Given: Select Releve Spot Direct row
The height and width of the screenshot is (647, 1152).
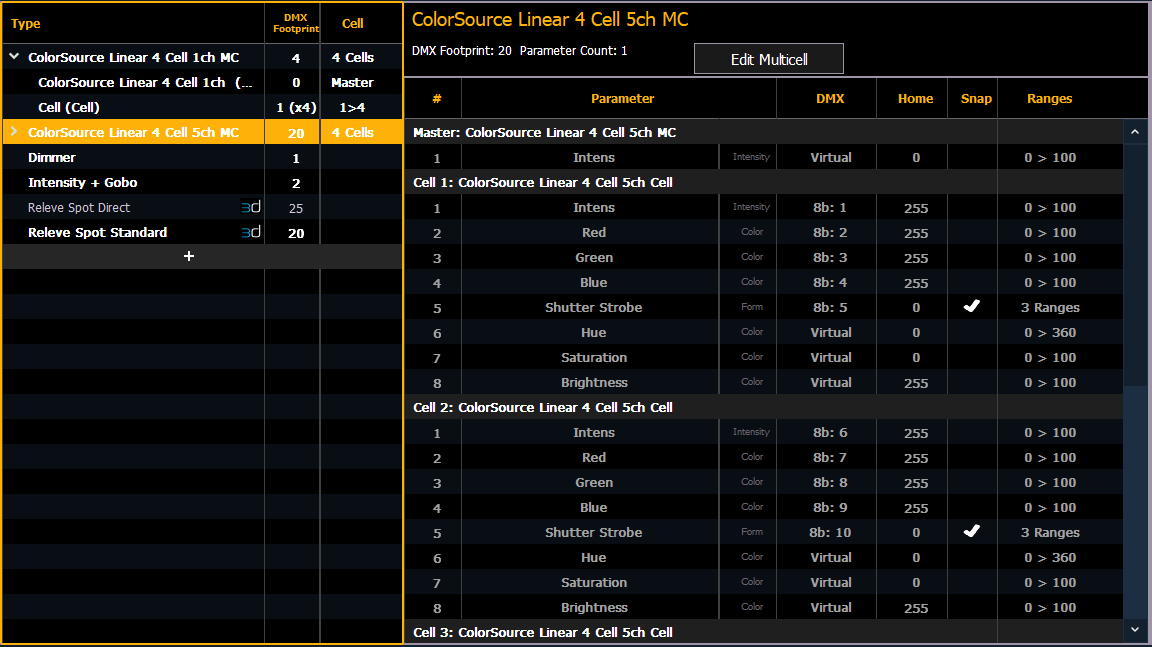Looking at the screenshot, I should (x=202, y=208).
